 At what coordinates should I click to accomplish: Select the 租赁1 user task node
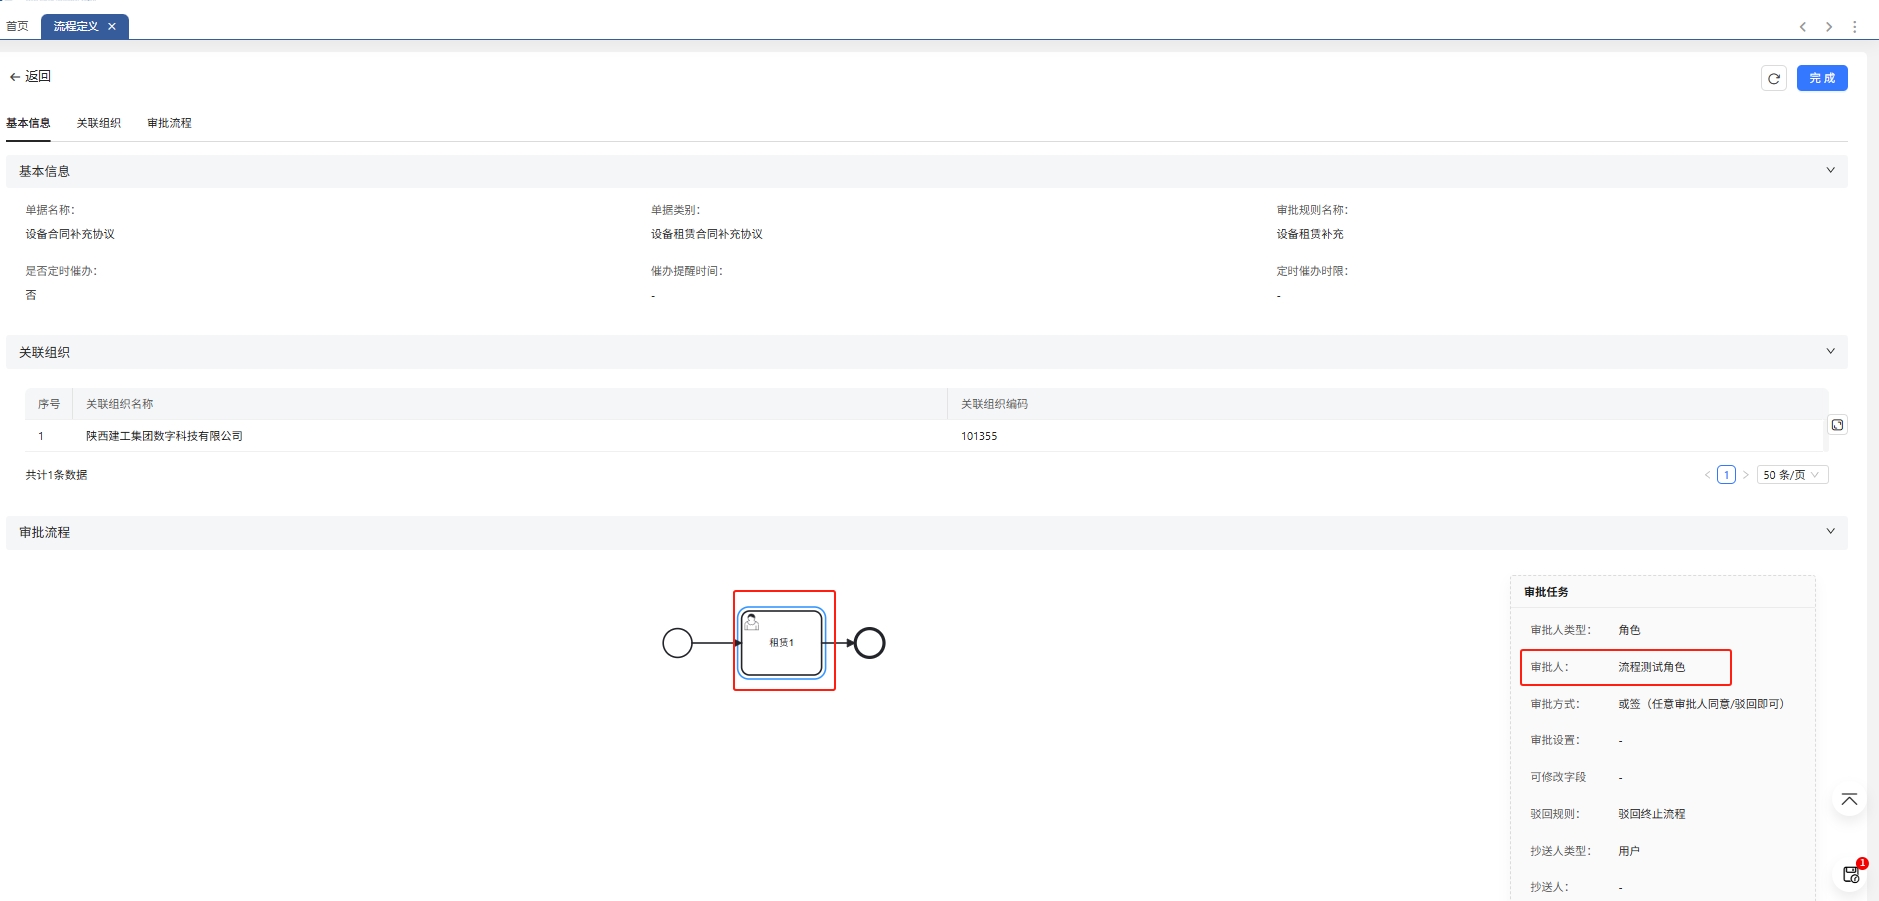coord(782,642)
